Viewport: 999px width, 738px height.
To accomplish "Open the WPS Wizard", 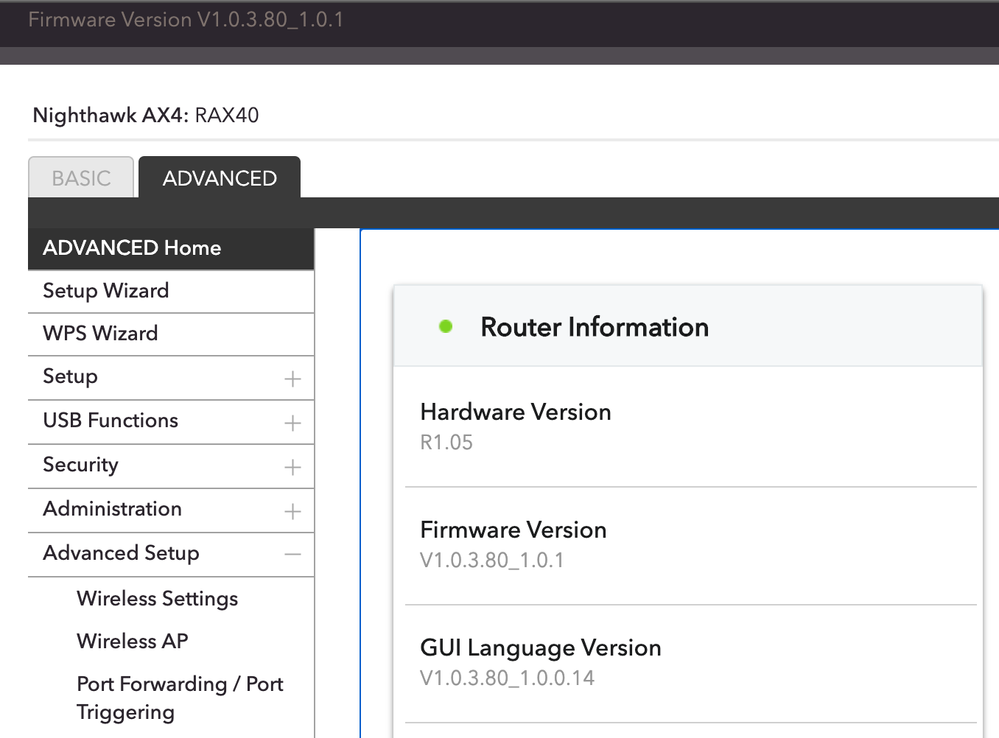I will click(171, 334).
